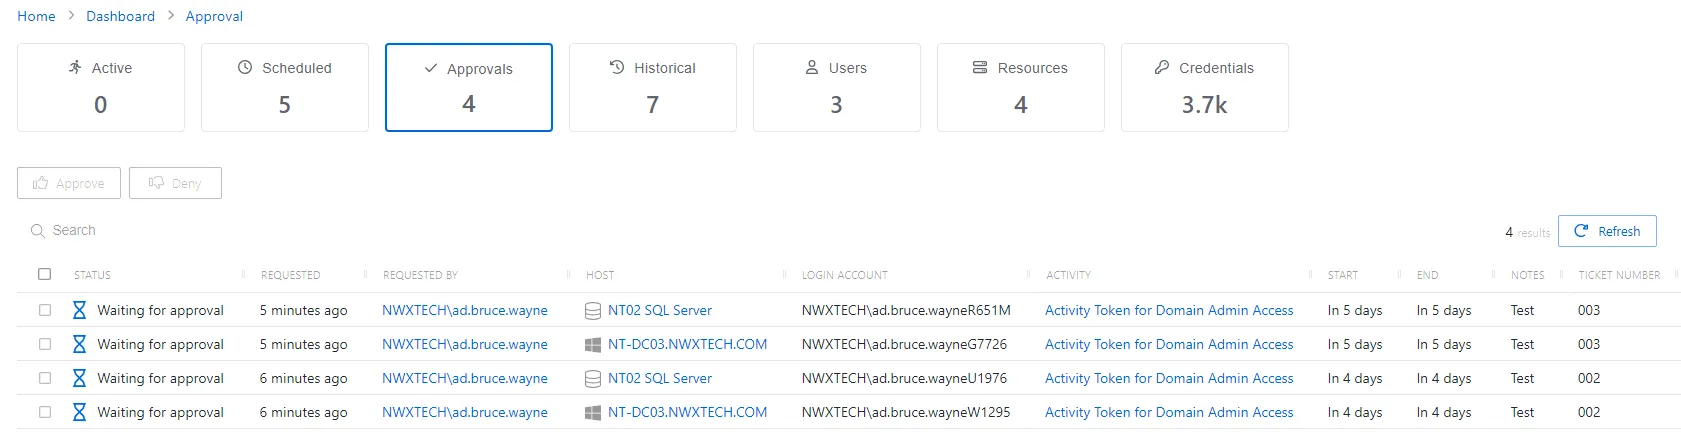This screenshot has height=448, width=1681.
Task: Sort by Requested column header
Action: coord(290,275)
